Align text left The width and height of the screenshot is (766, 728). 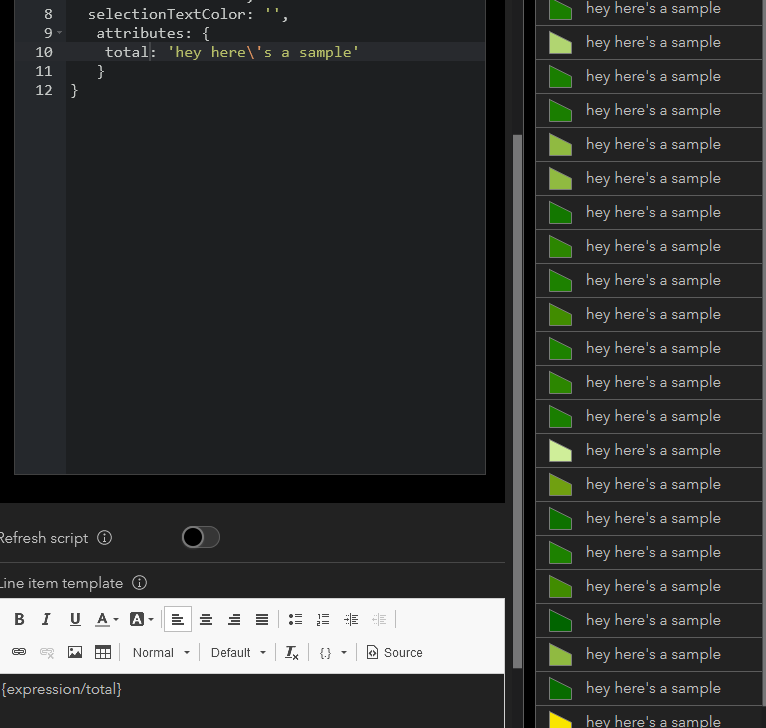[x=178, y=619]
